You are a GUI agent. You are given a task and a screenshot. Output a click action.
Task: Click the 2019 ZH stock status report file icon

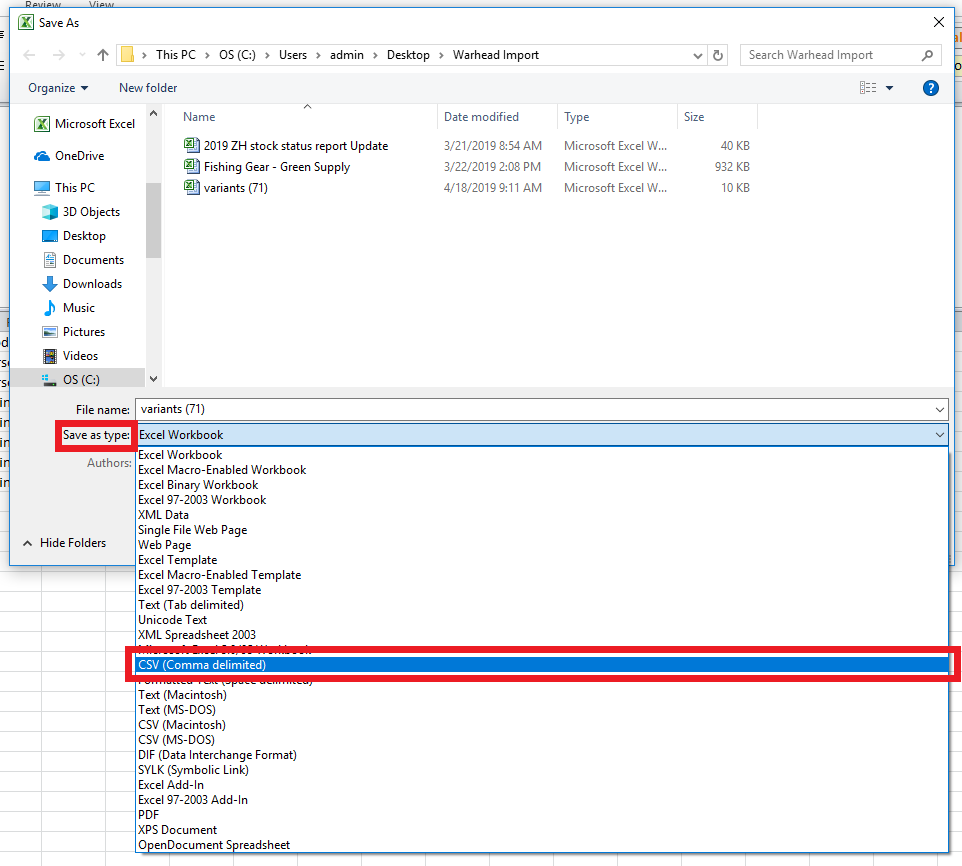coord(191,145)
